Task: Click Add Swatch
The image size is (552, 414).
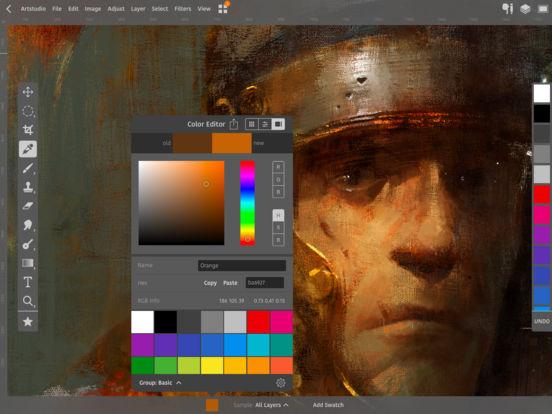Action: pyautogui.click(x=328, y=405)
